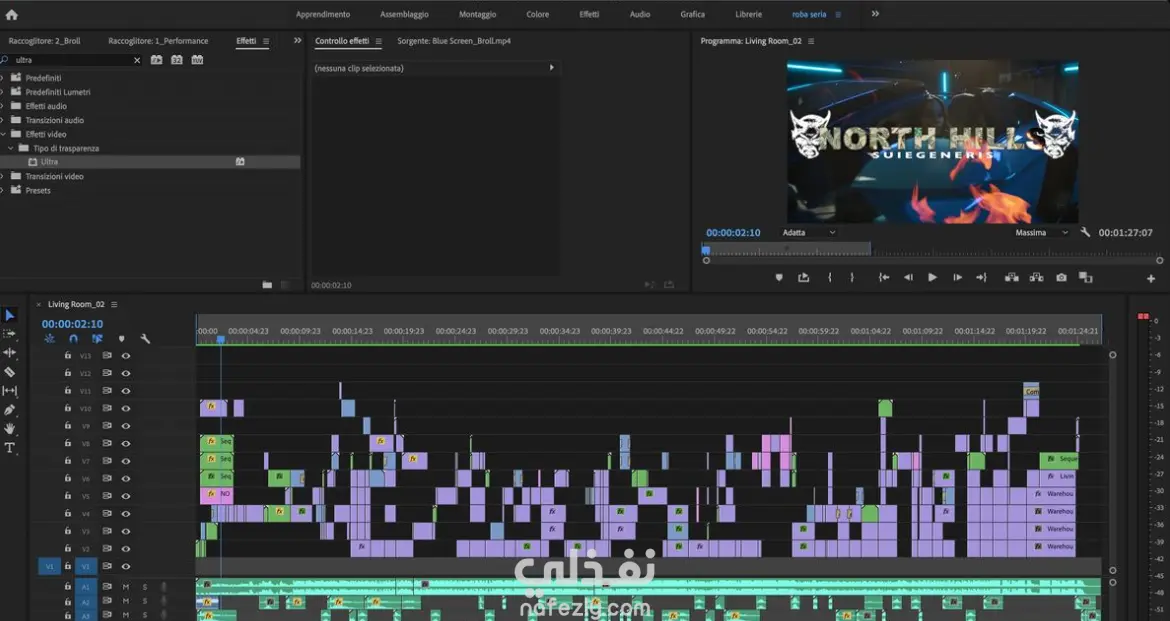Select the Selection arrow tool
1170x621 pixels.
[x=10, y=316]
